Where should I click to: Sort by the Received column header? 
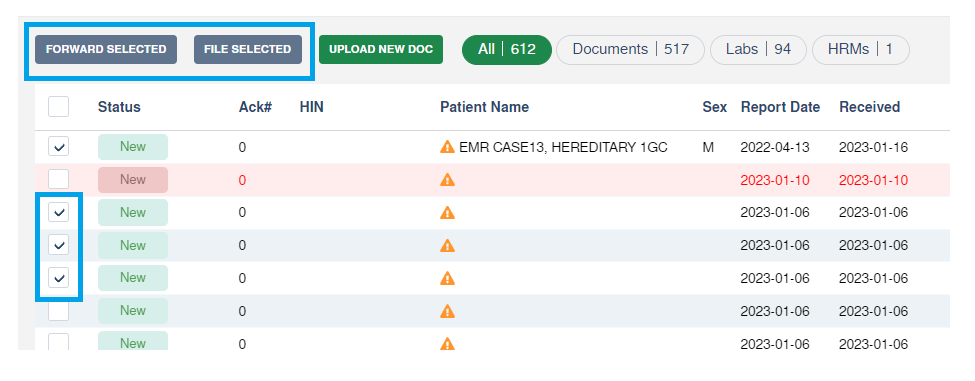869,107
